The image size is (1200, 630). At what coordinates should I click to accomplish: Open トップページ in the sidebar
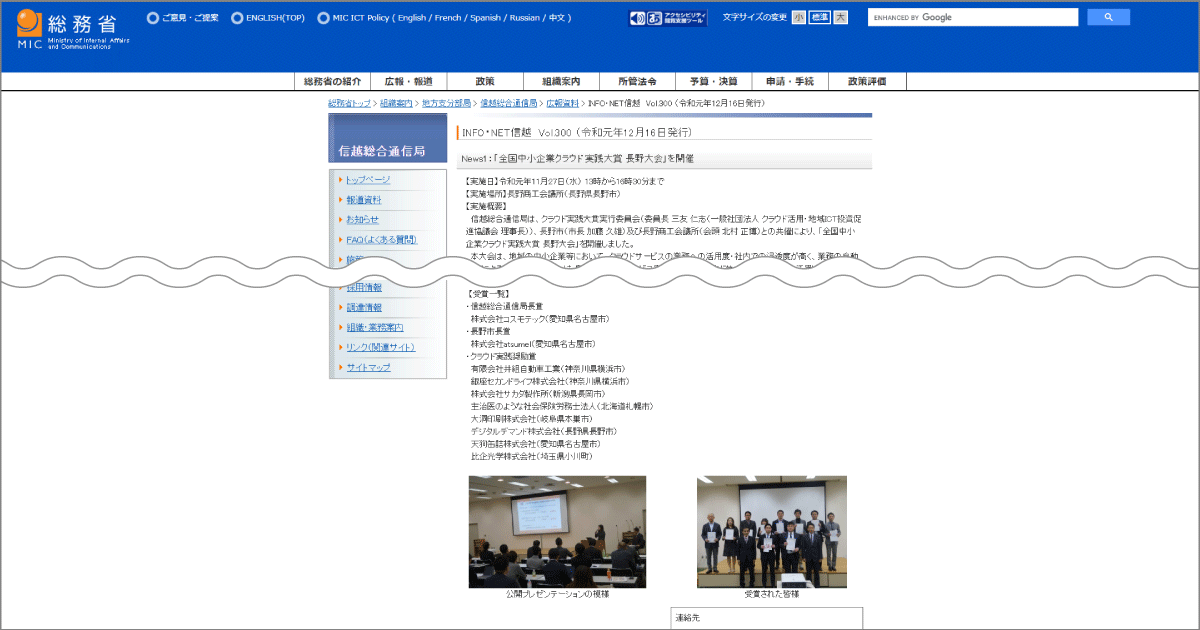click(x=367, y=180)
